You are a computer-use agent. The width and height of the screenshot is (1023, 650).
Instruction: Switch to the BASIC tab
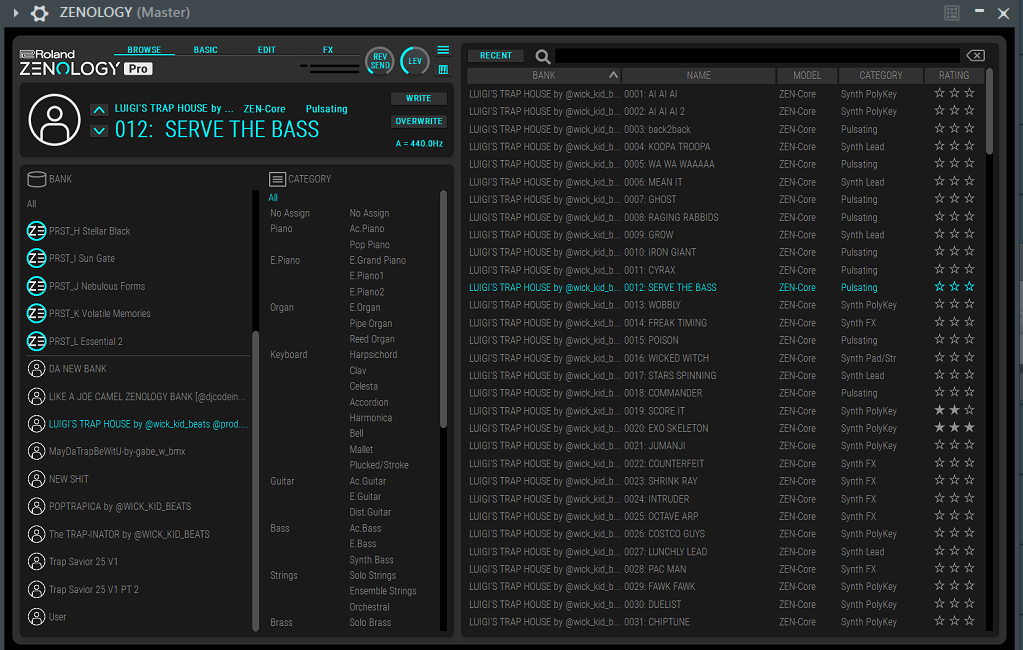(x=206, y=50)
